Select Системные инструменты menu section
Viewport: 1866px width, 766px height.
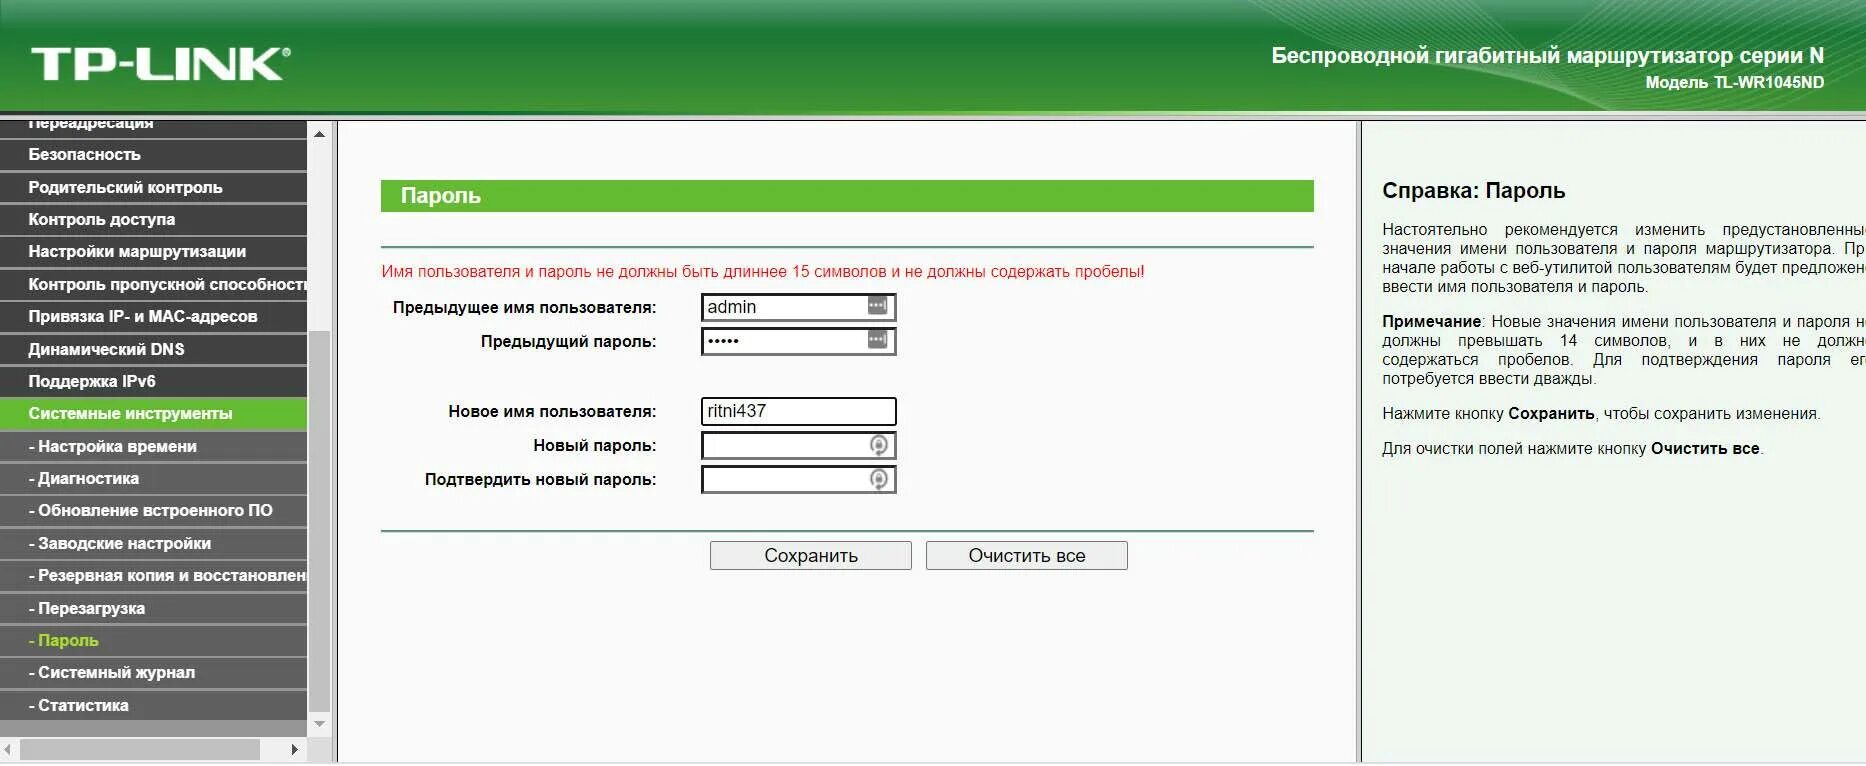[153, 413]
